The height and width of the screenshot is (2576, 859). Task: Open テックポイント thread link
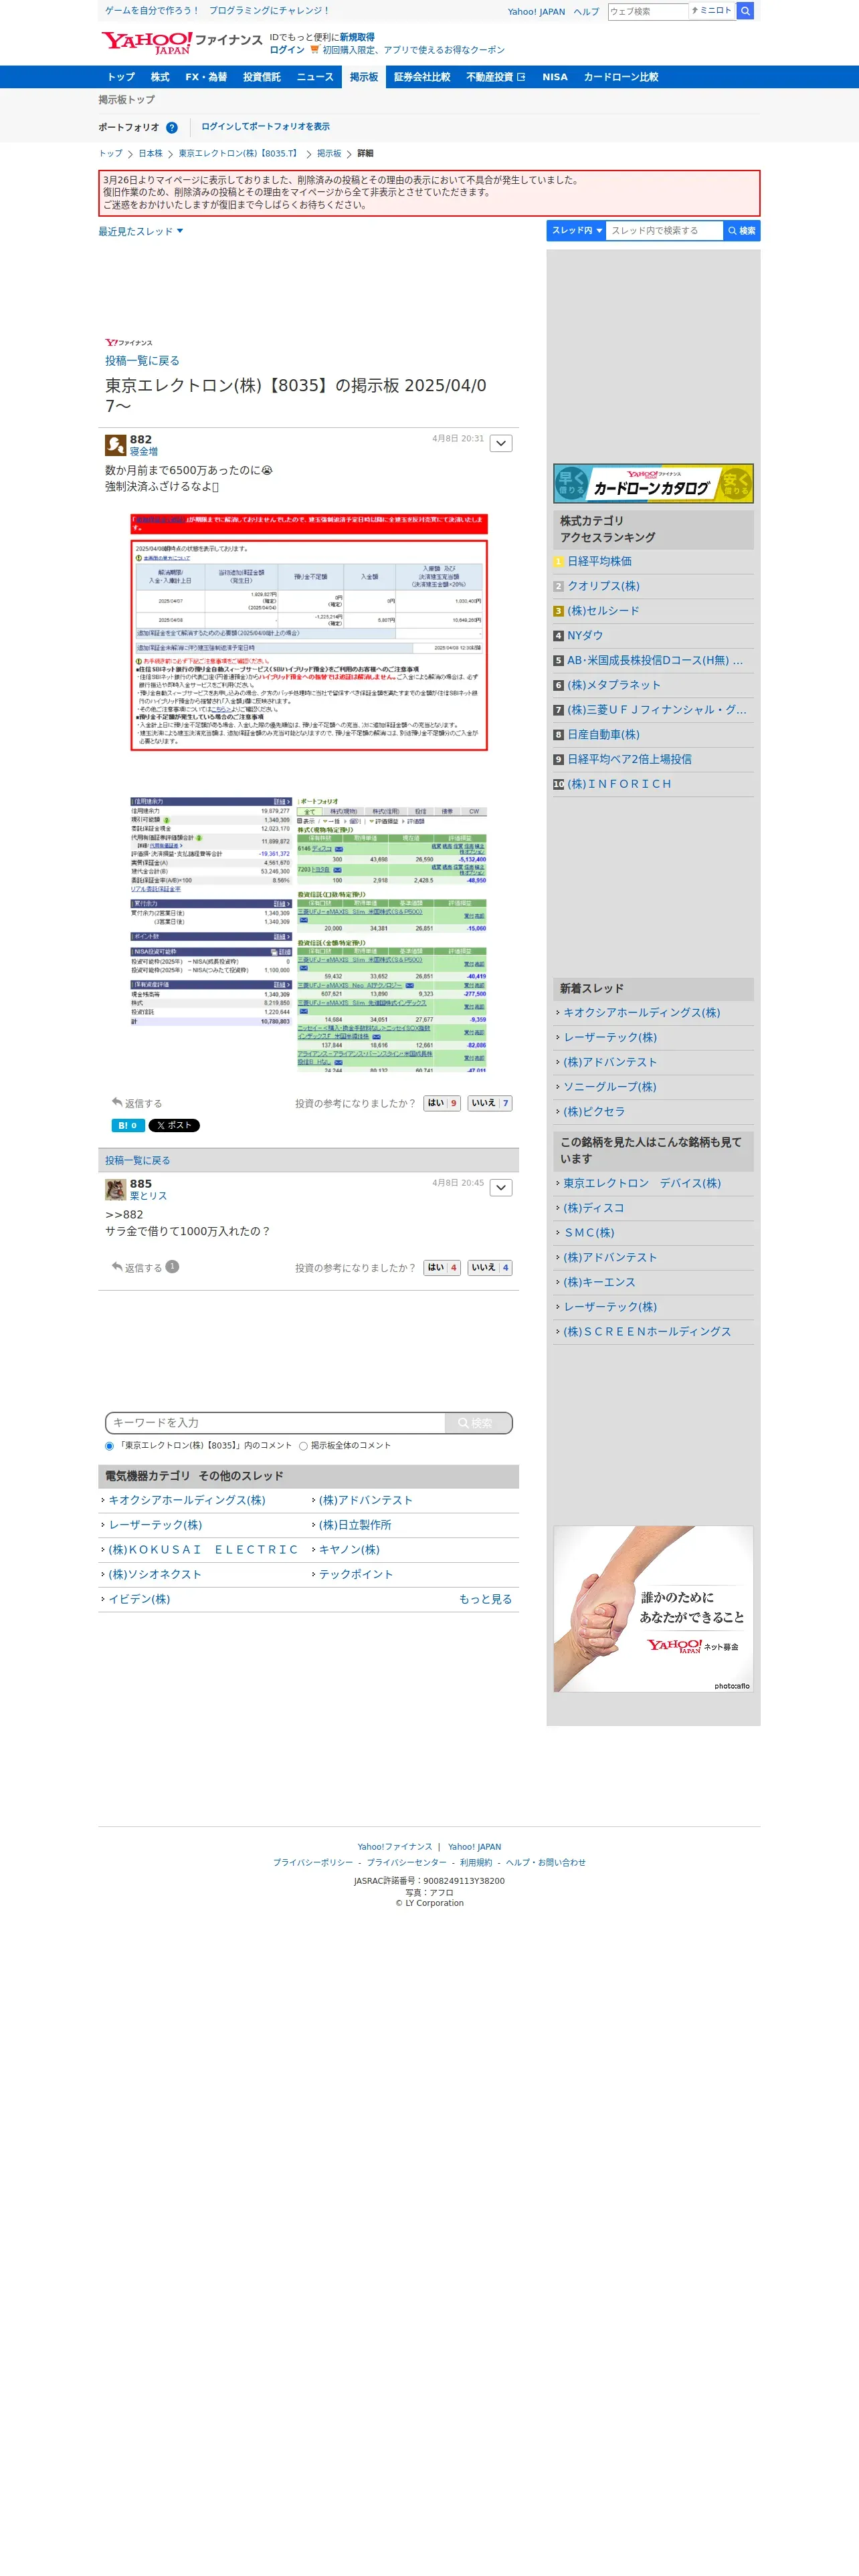pos(356,1574)
